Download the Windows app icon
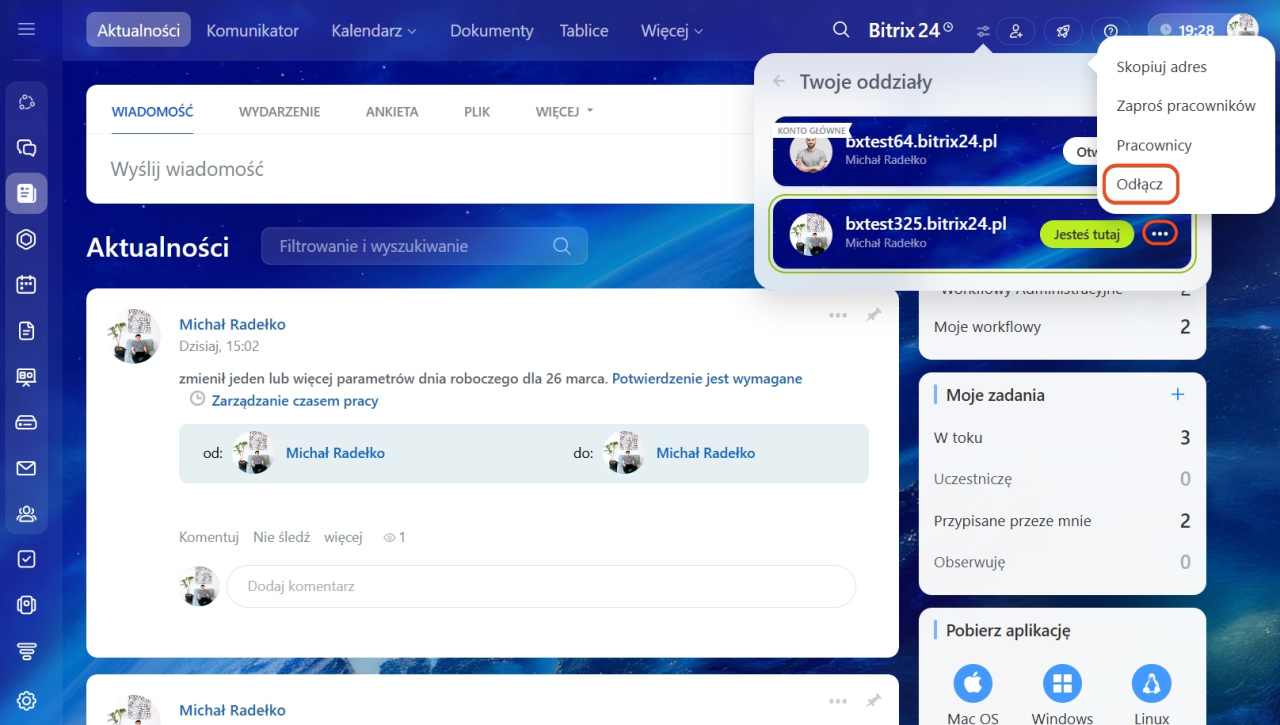 coord(1062,684)
